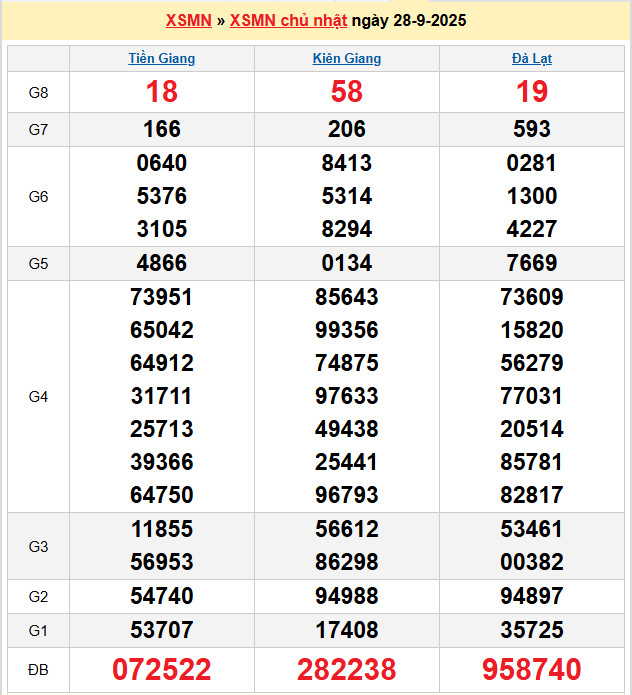
Task: Click the G5 number 4866
Action: (162, 264)
